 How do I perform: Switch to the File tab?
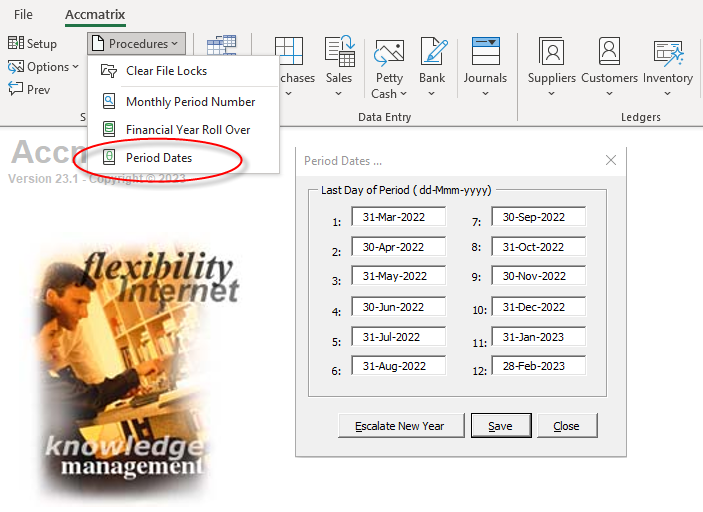coord(23,15)
